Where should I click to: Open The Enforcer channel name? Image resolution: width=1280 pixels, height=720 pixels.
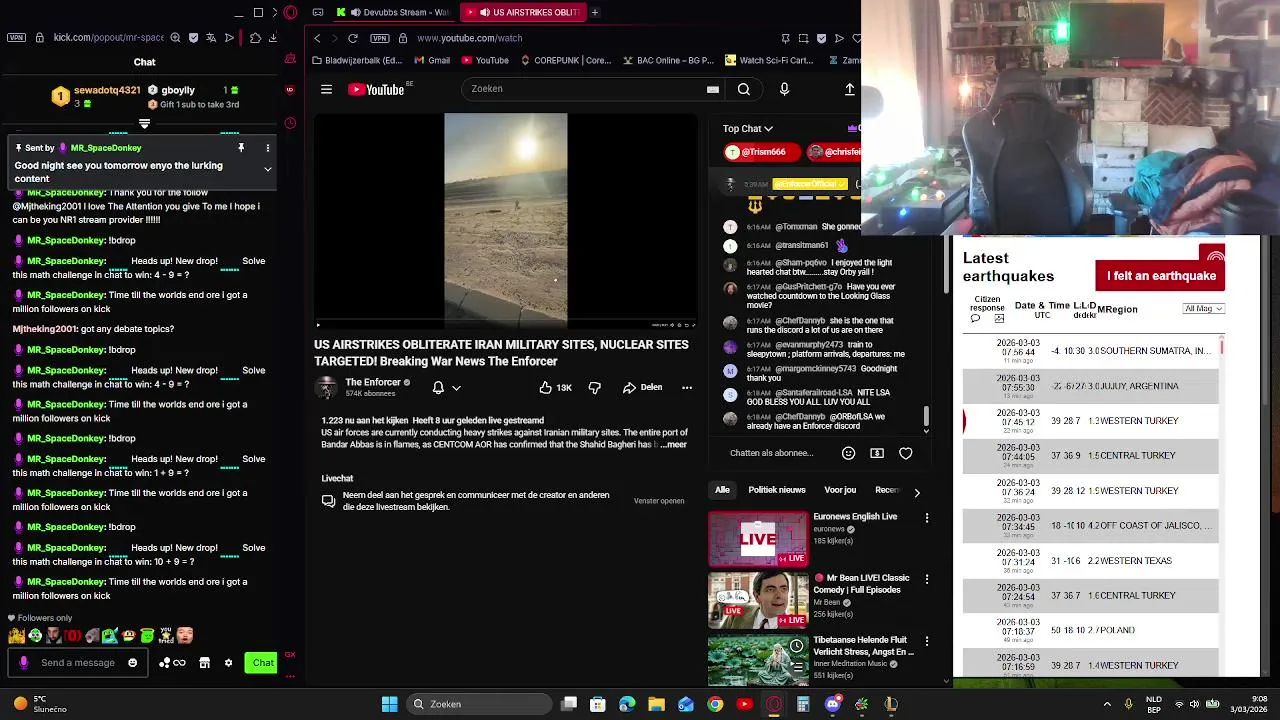click(x=373, y=382)
